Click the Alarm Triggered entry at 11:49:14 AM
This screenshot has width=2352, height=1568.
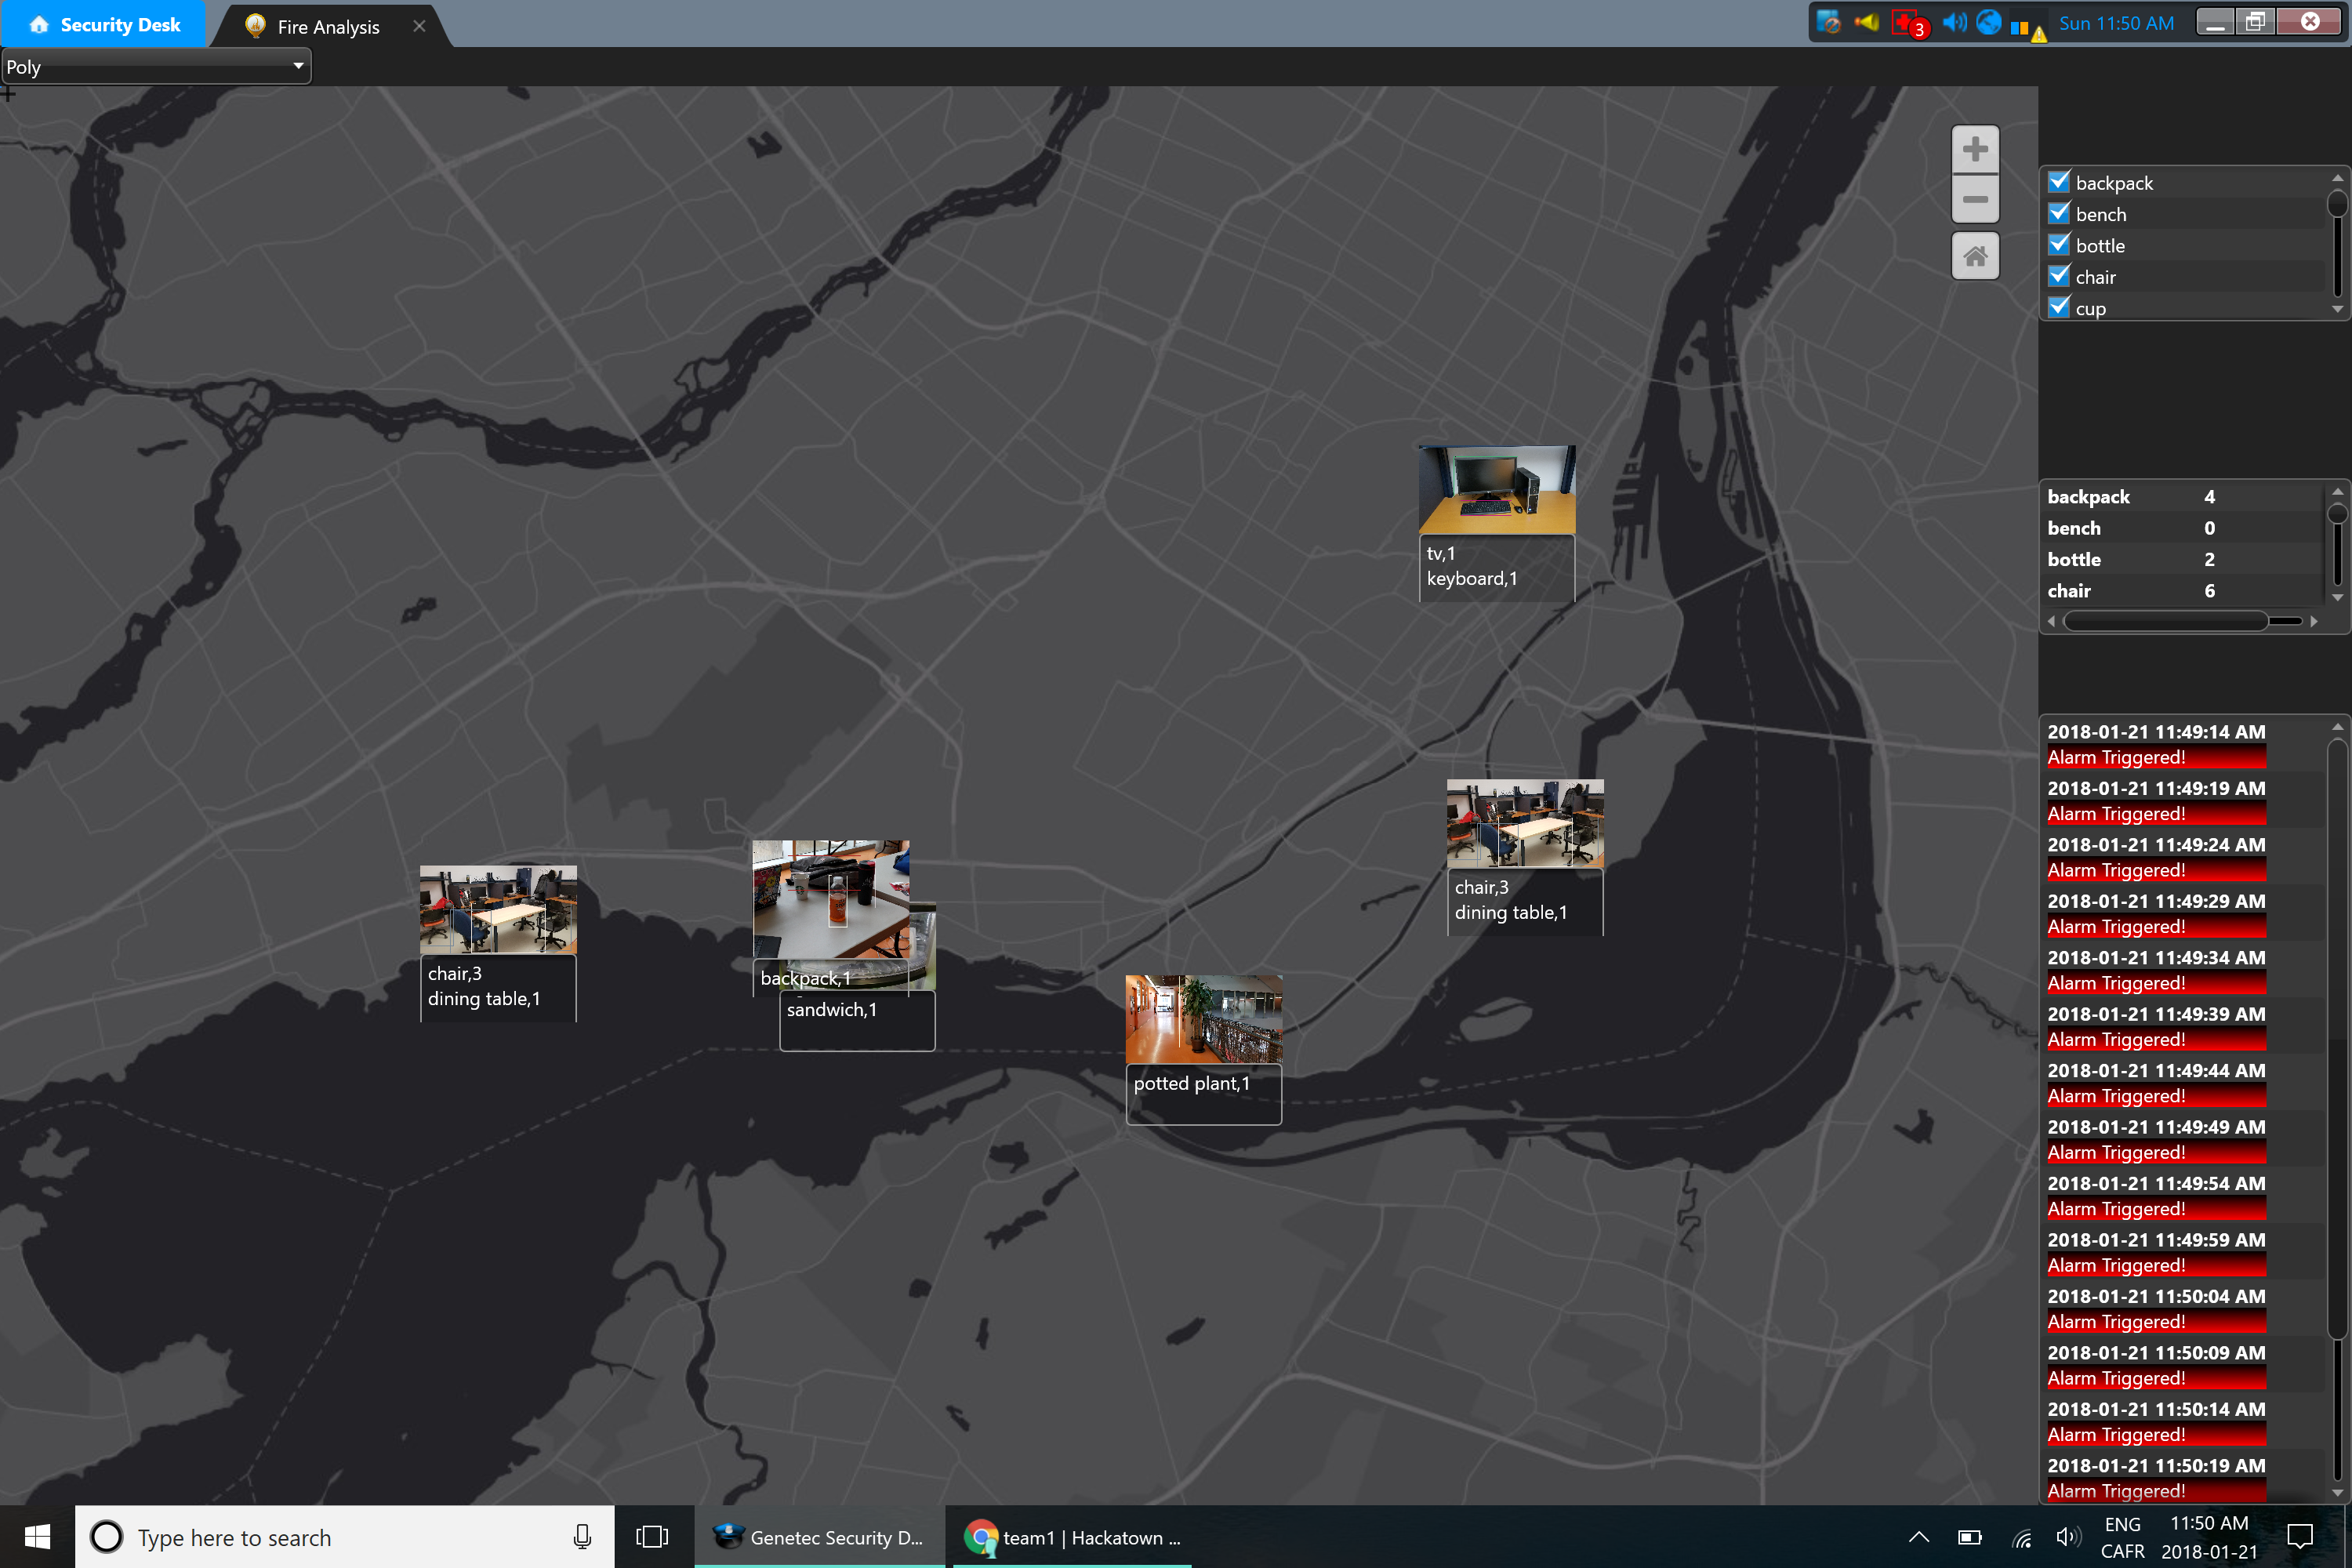point(2155,757)
